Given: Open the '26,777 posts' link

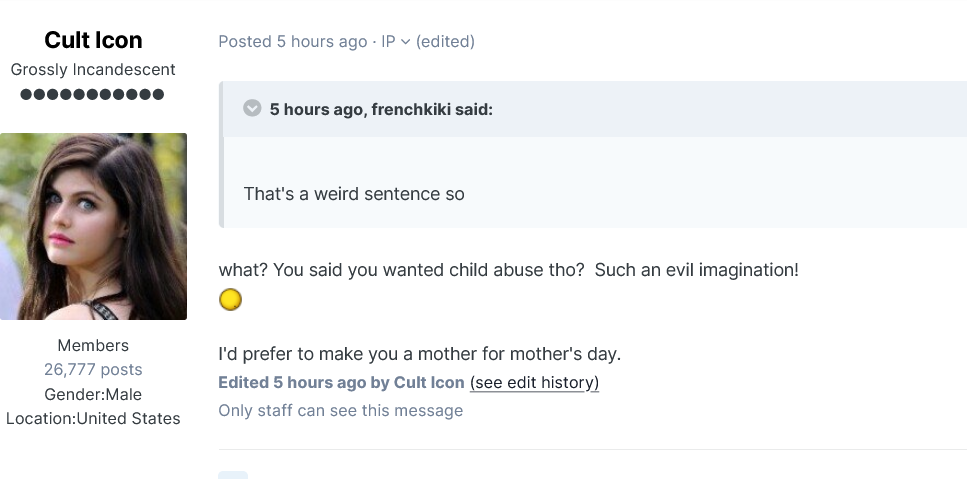Looking at the screenshot, I should tap(93, 370).
